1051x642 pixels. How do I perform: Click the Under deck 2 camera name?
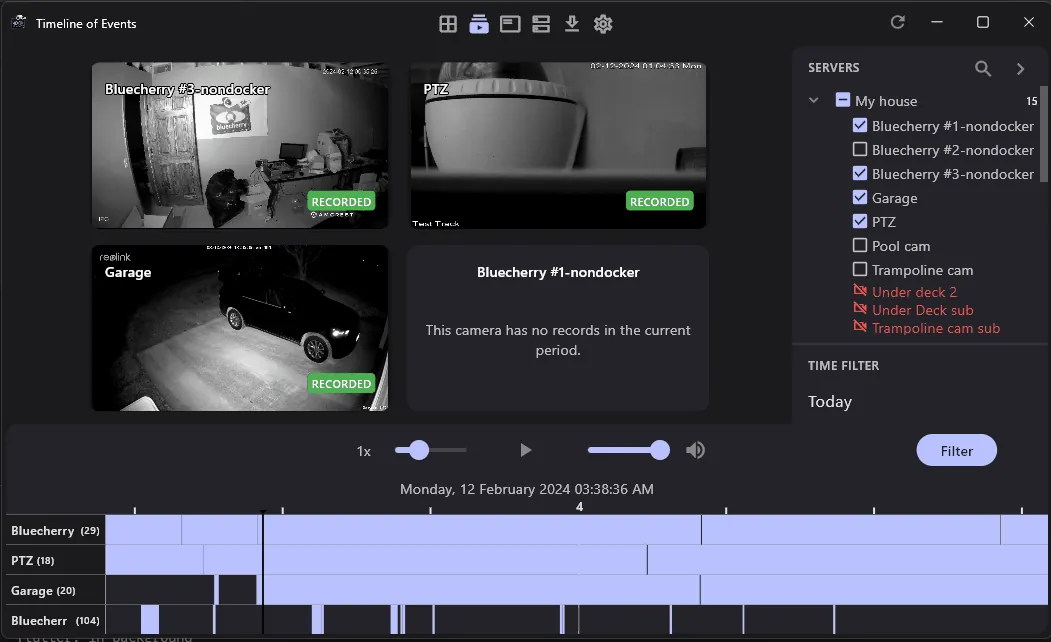914,292
